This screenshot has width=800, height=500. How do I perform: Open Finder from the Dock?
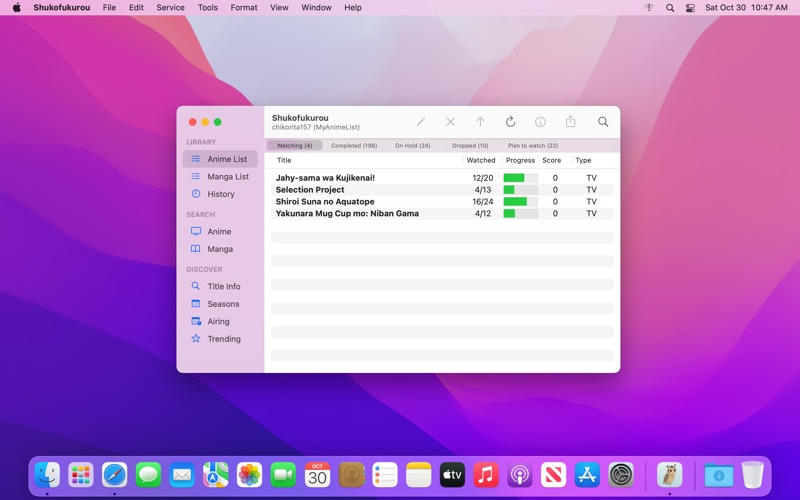(47, 475)
